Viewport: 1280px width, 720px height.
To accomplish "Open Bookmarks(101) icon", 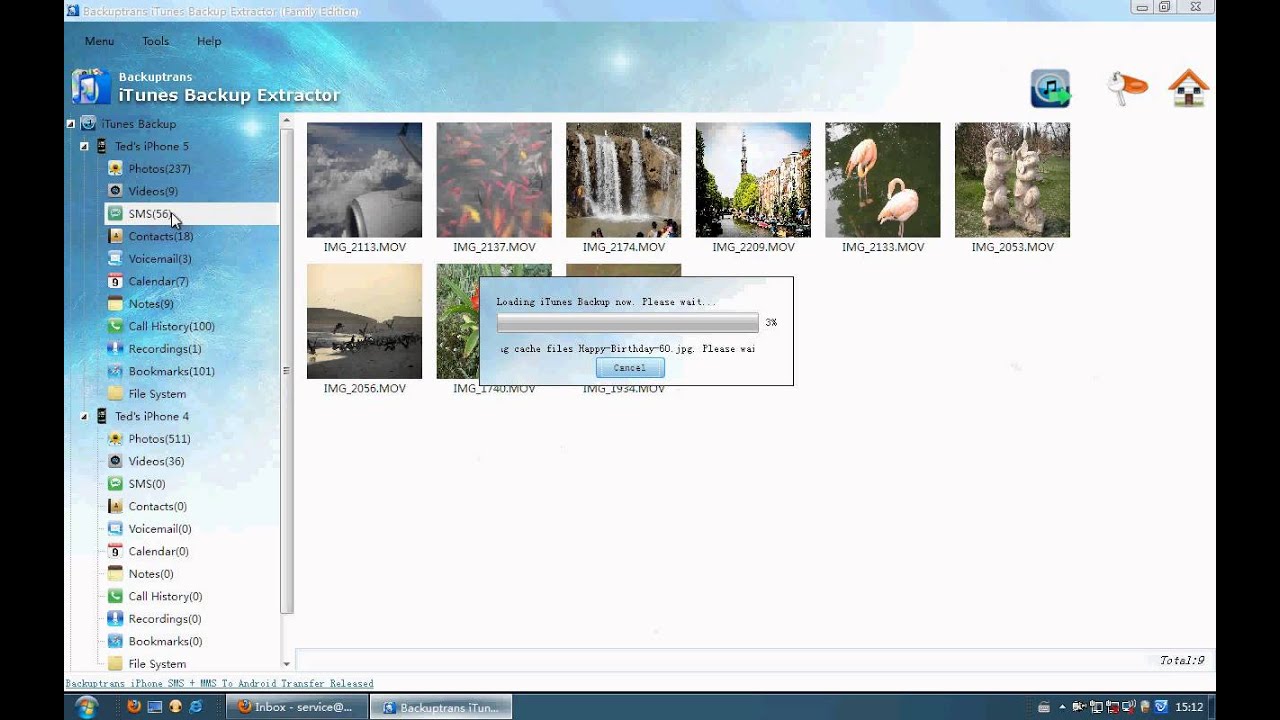I will 115,371.
